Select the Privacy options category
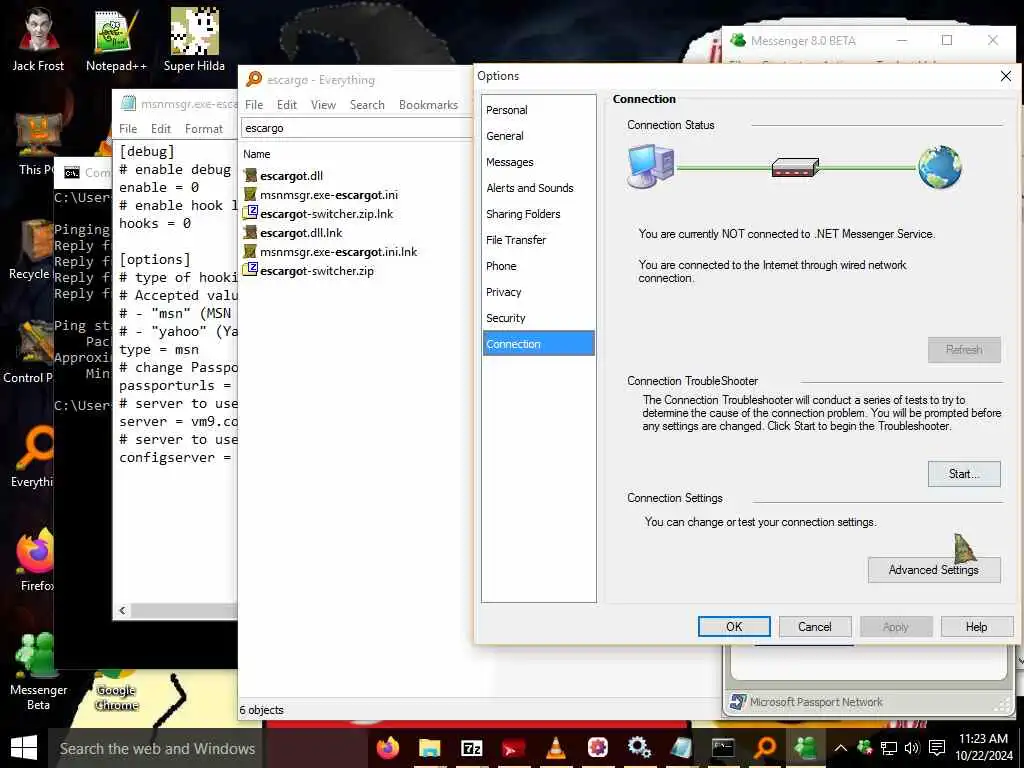 539,293
